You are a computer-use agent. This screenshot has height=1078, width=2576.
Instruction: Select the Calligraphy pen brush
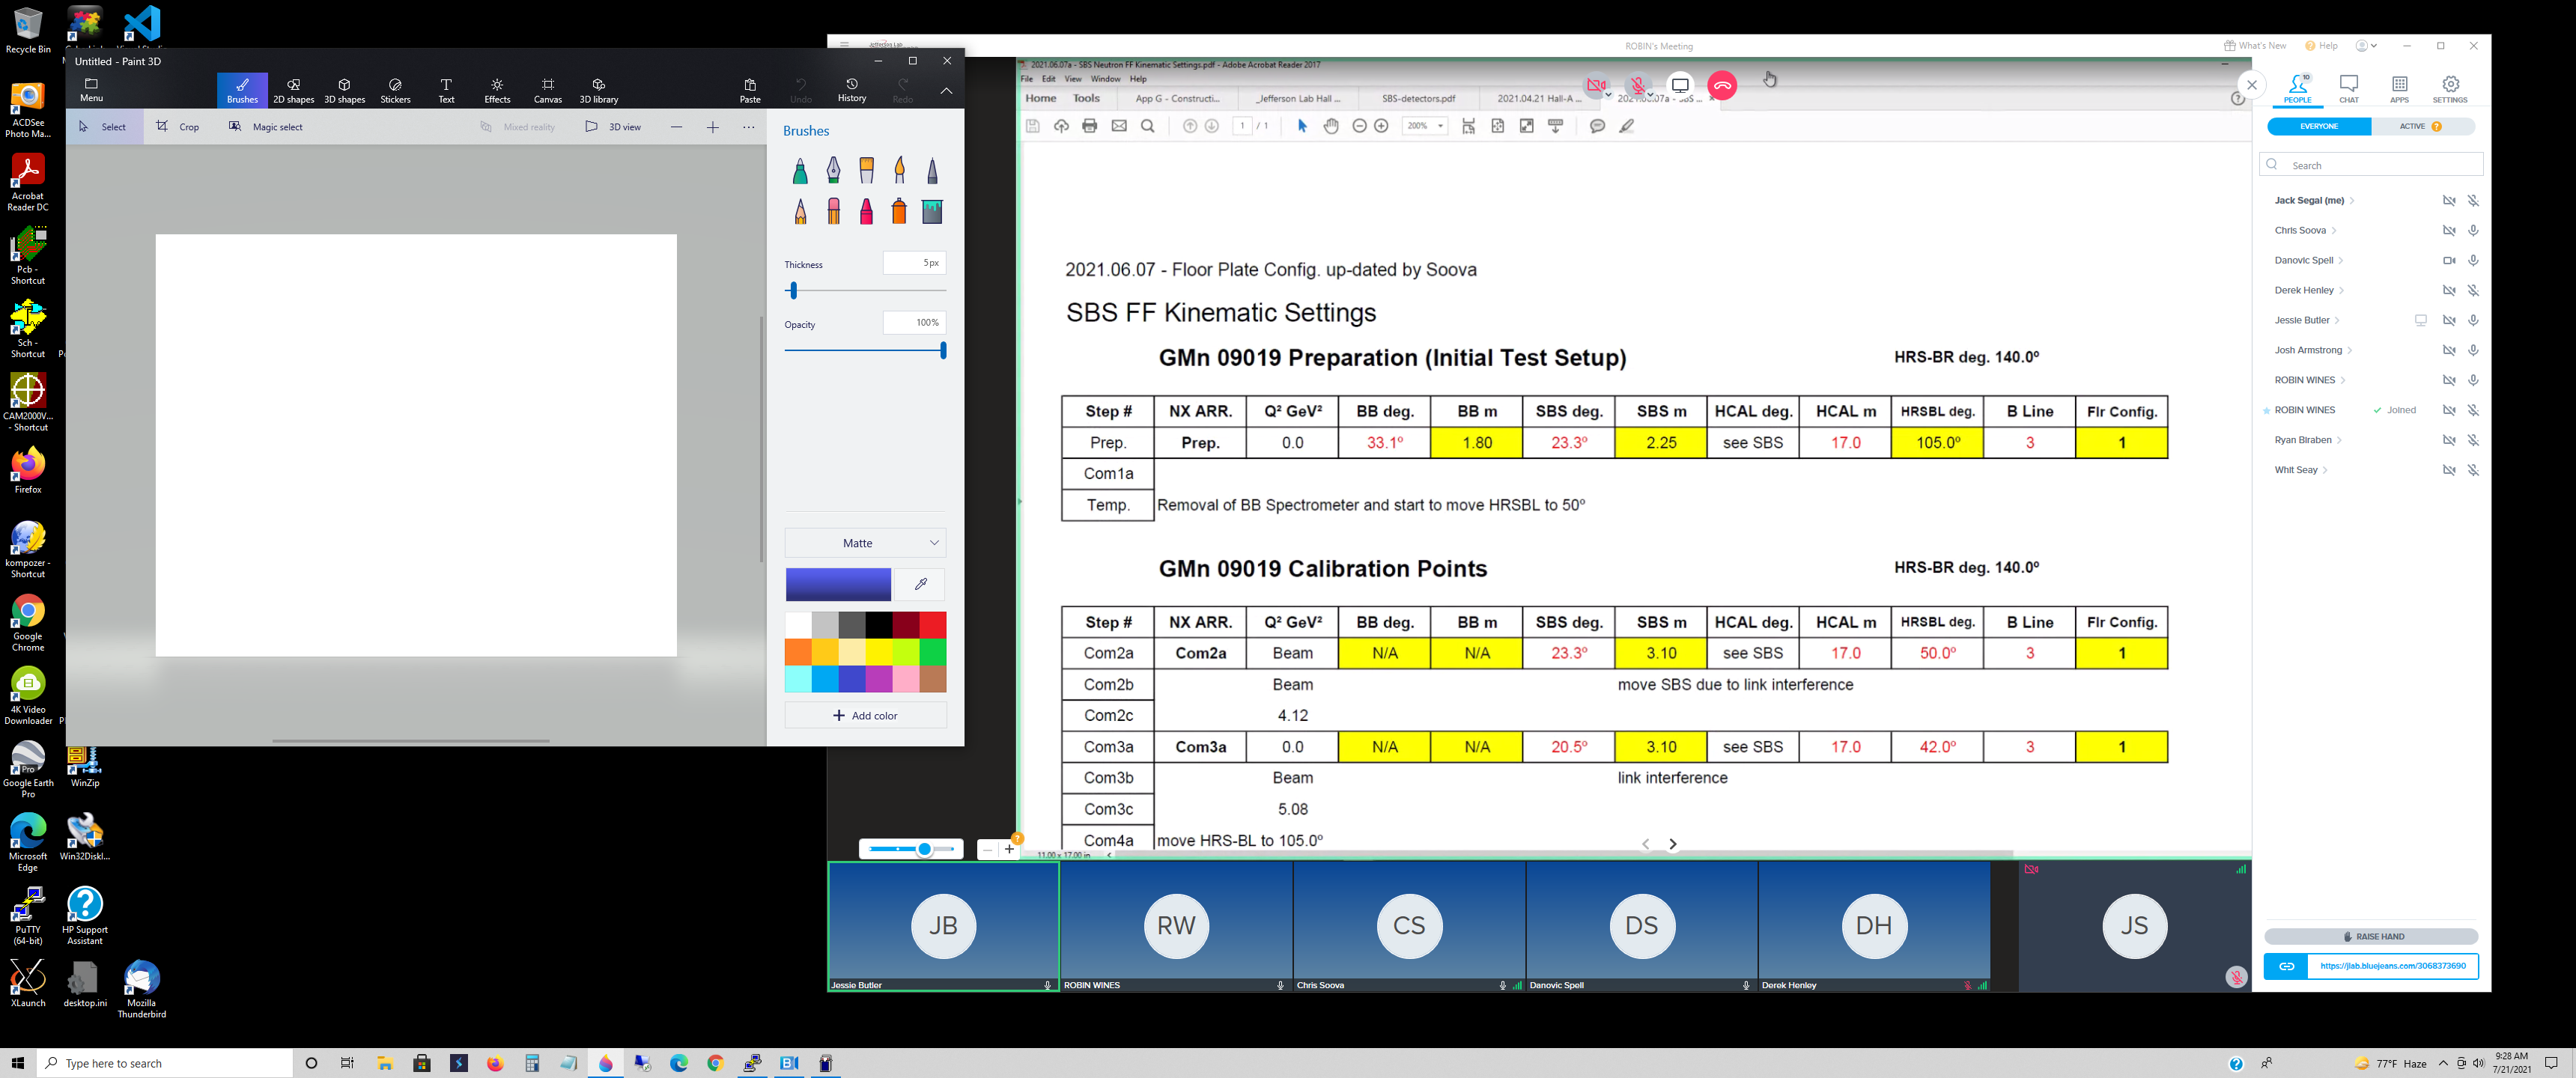[833, 171]
